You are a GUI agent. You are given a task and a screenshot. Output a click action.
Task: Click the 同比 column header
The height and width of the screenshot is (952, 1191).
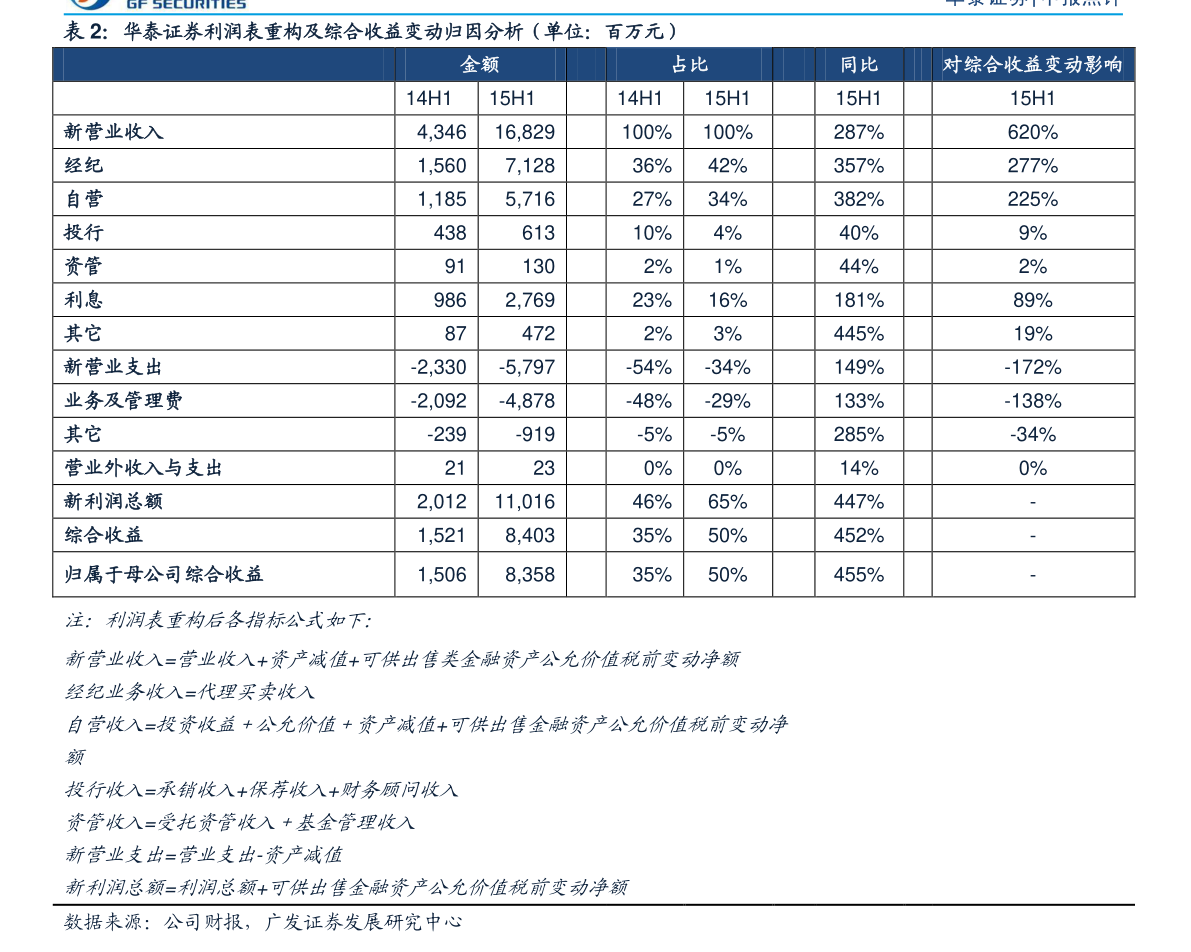(x=858, y=65)
